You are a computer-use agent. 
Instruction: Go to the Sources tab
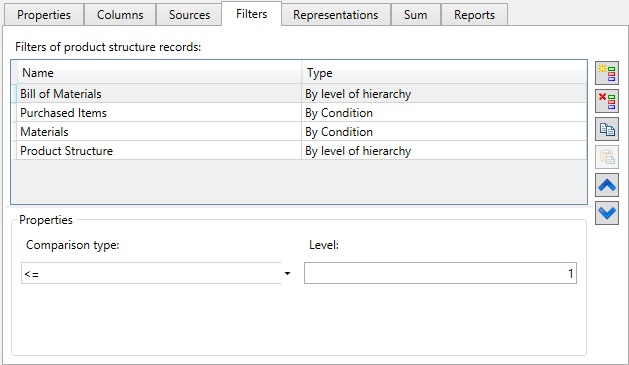click(189, 15)
